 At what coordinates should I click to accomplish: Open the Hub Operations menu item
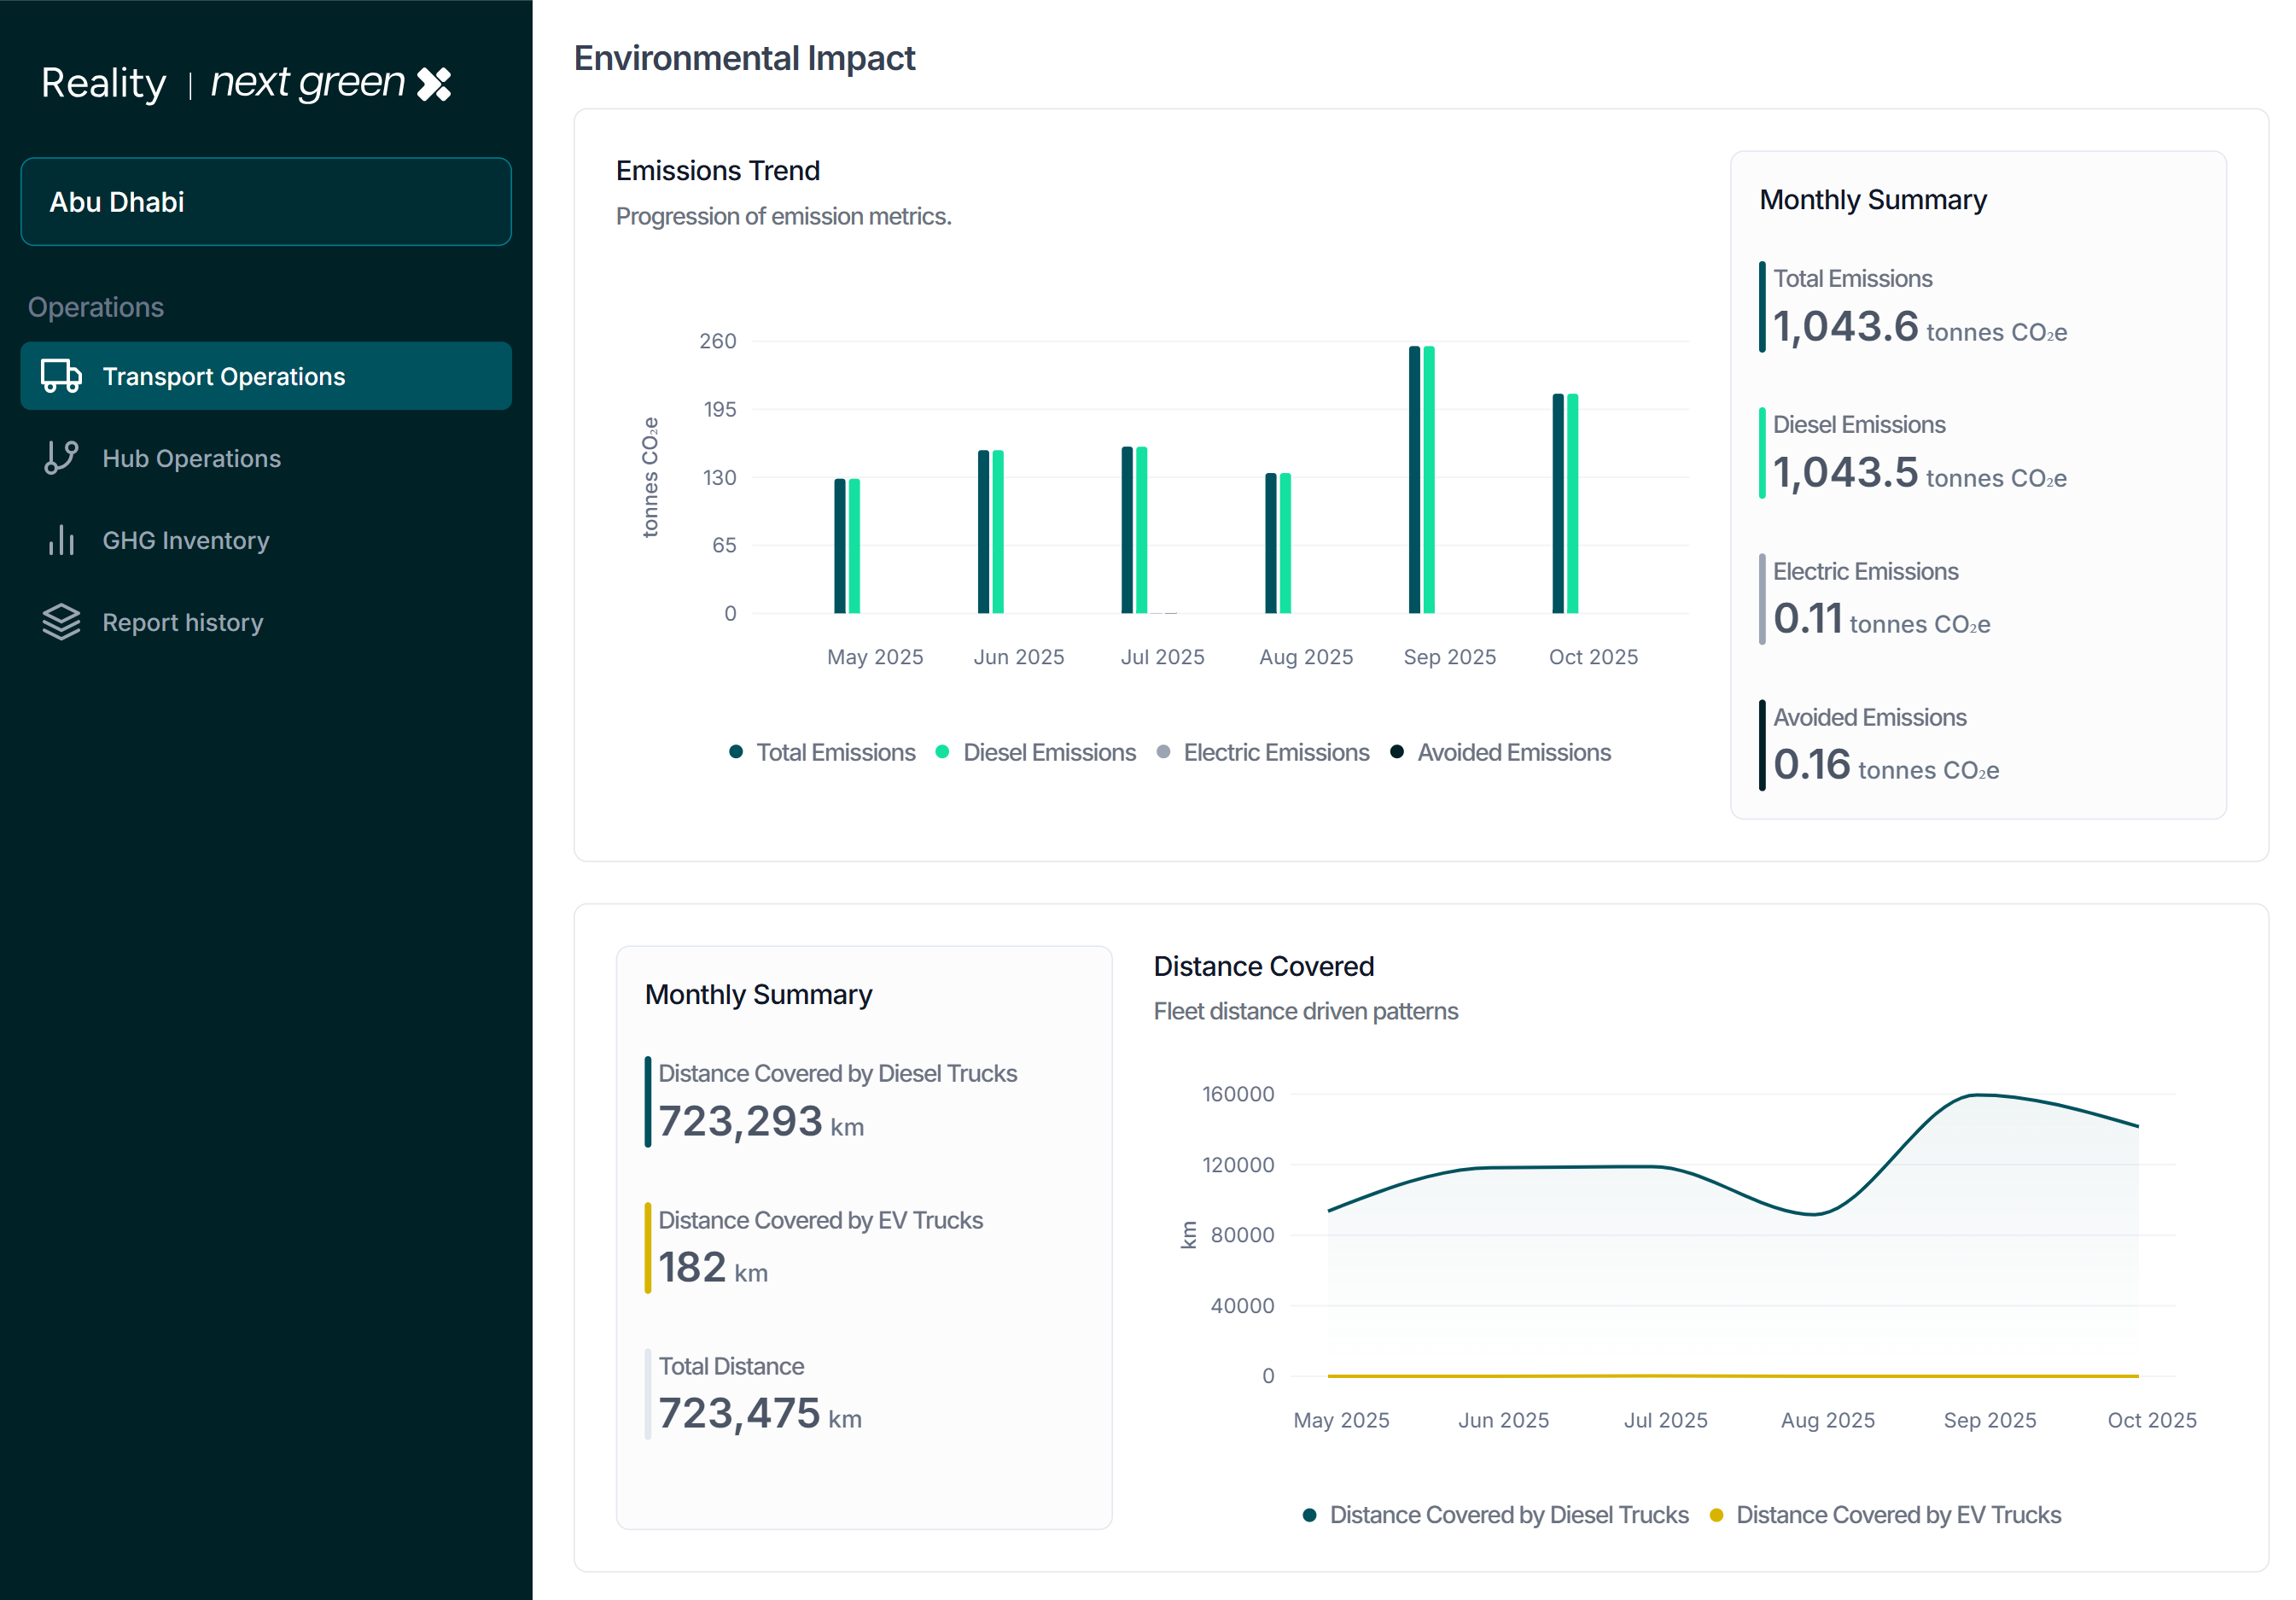[x=191, y=458]
